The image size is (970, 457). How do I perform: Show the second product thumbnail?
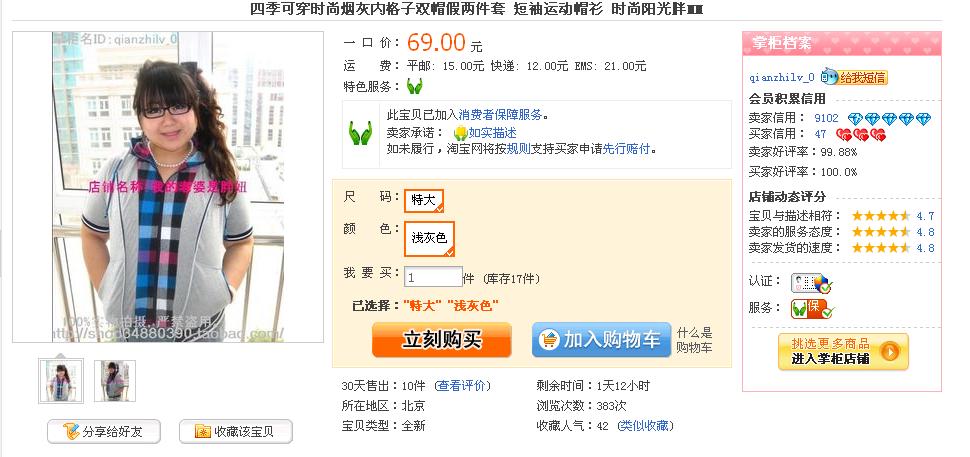pyautogui.click(x=115, y=381)
